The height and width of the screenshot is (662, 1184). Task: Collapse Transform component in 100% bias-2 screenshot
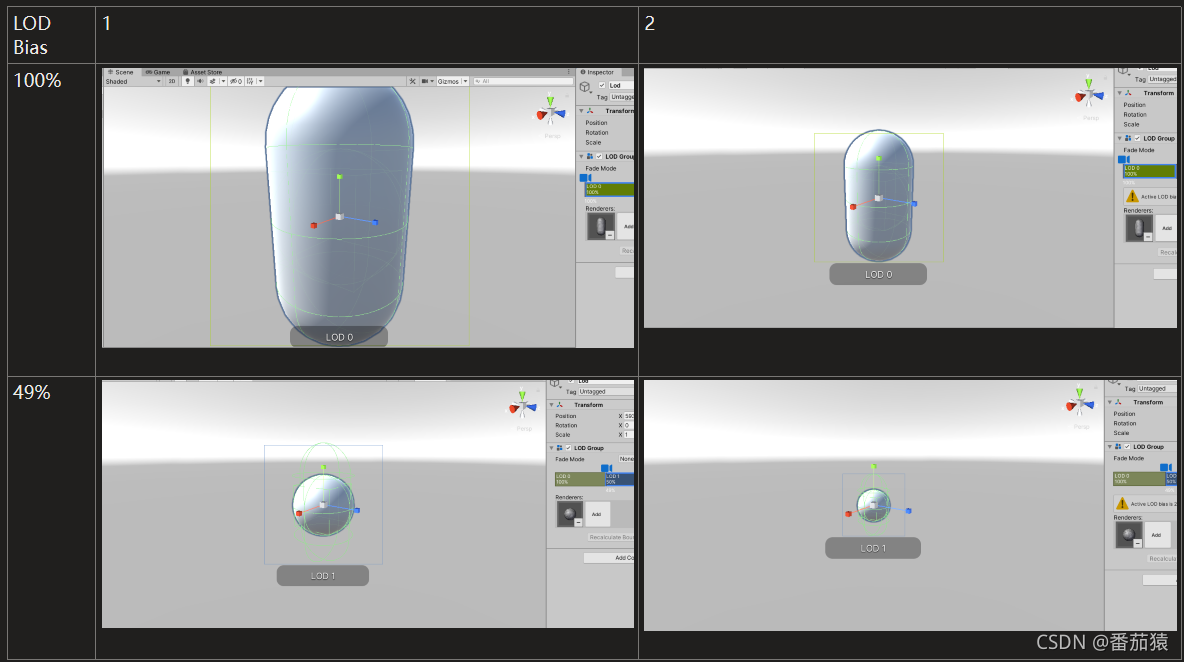(1119, 93)
